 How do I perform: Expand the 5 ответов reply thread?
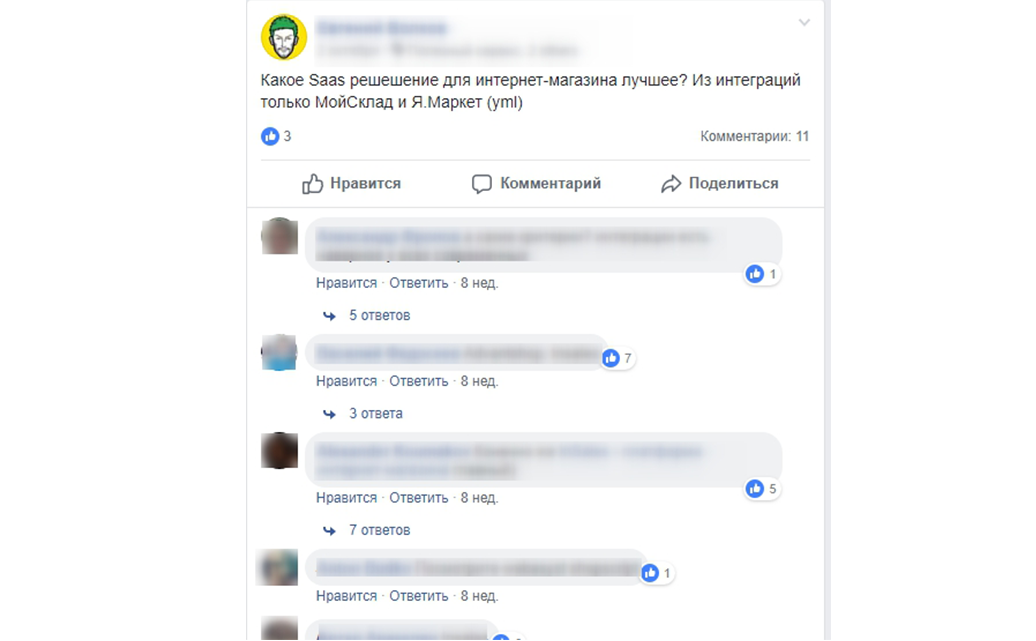pos(379,316)
